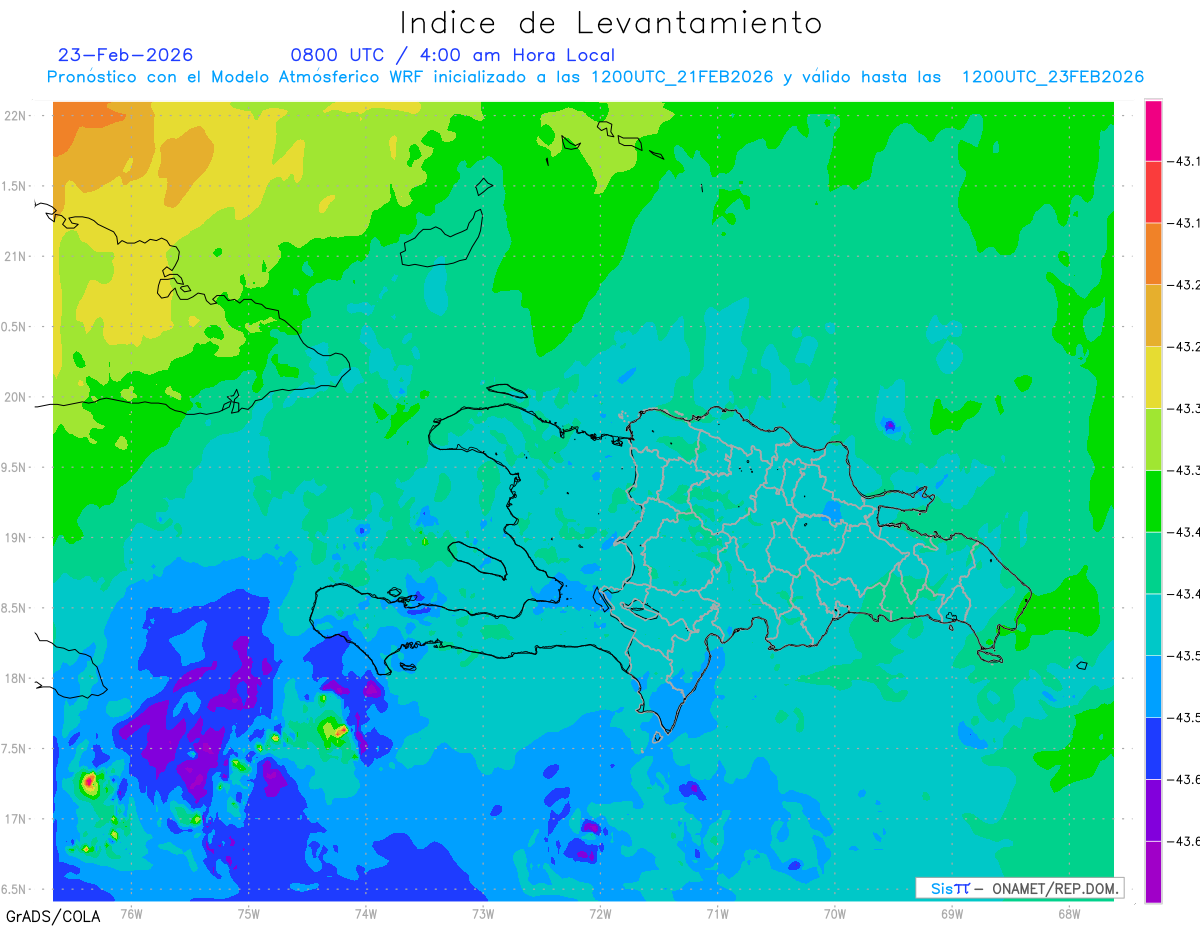Select the '18N' latitude label
The image size is (1200, 927).
(x=14, y=679)
